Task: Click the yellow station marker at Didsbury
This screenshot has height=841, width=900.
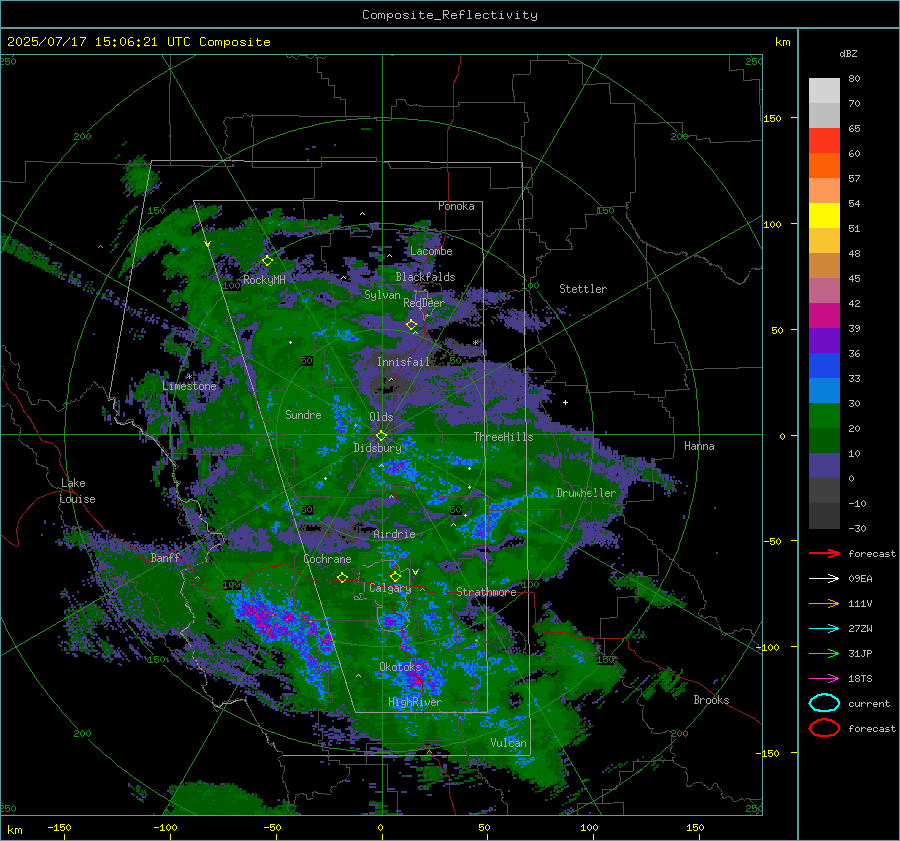Action: point(381,436)
